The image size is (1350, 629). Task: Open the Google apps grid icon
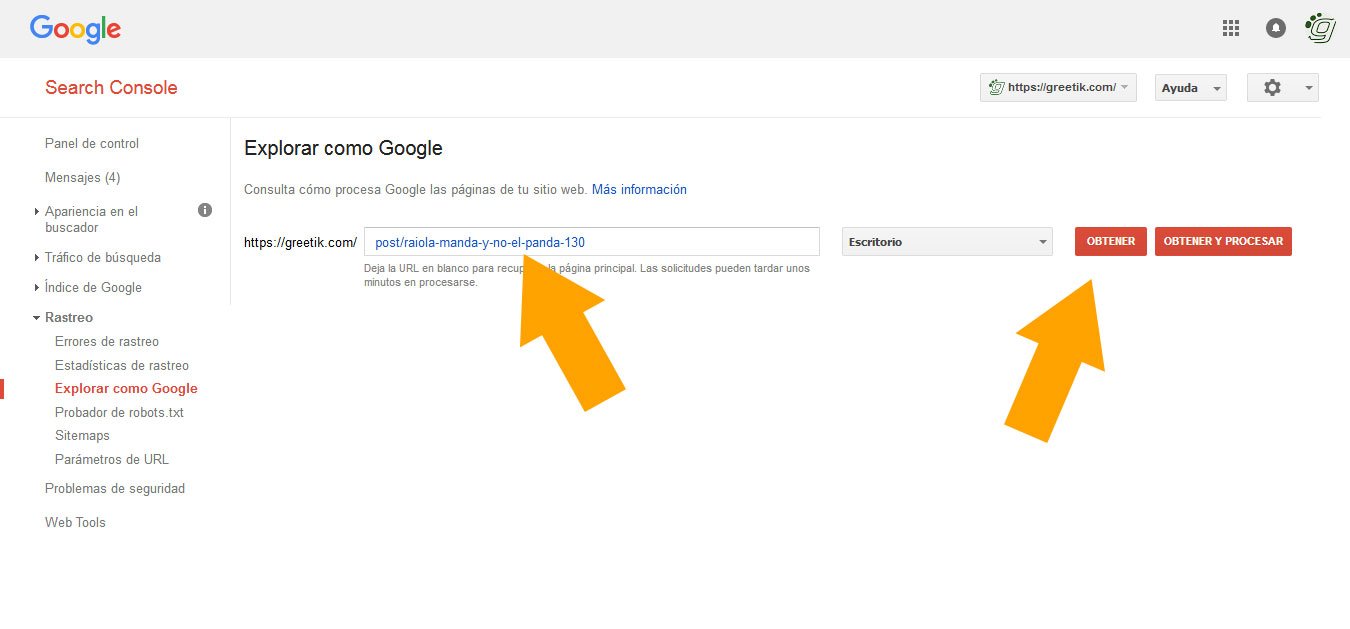[1231, 28]
